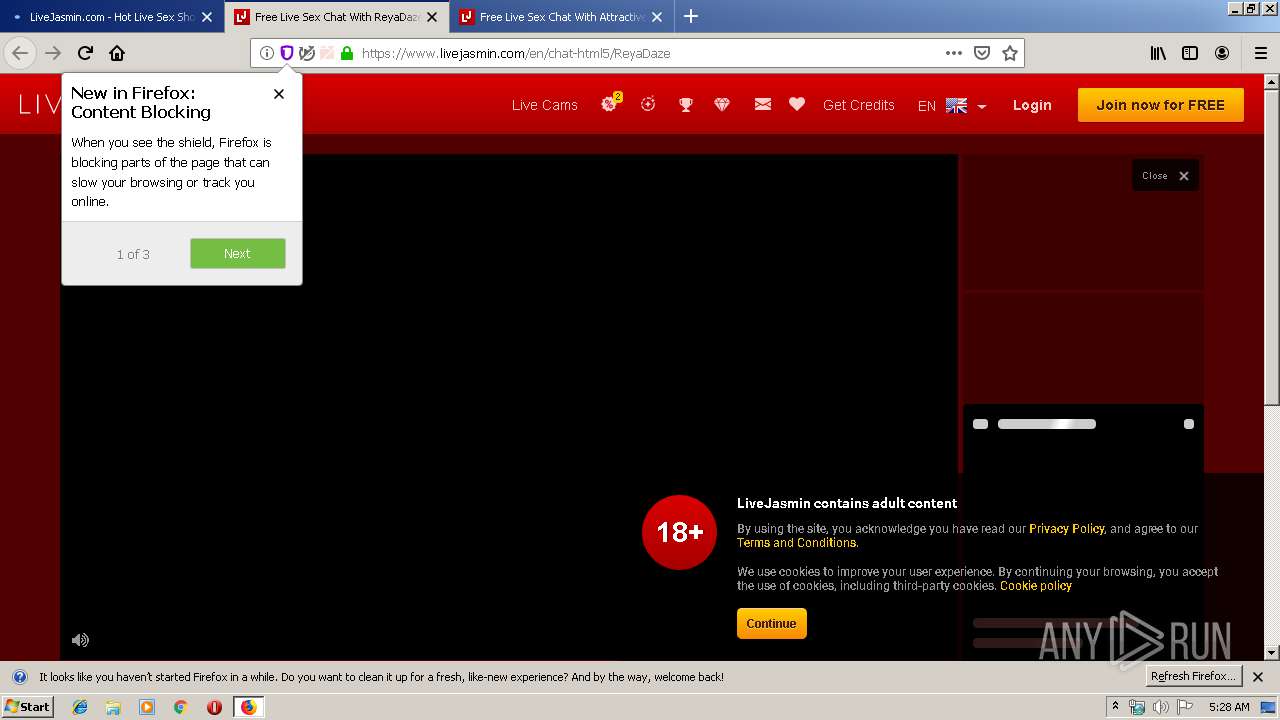Click Join now for FREE button

tap(1161, 105)
